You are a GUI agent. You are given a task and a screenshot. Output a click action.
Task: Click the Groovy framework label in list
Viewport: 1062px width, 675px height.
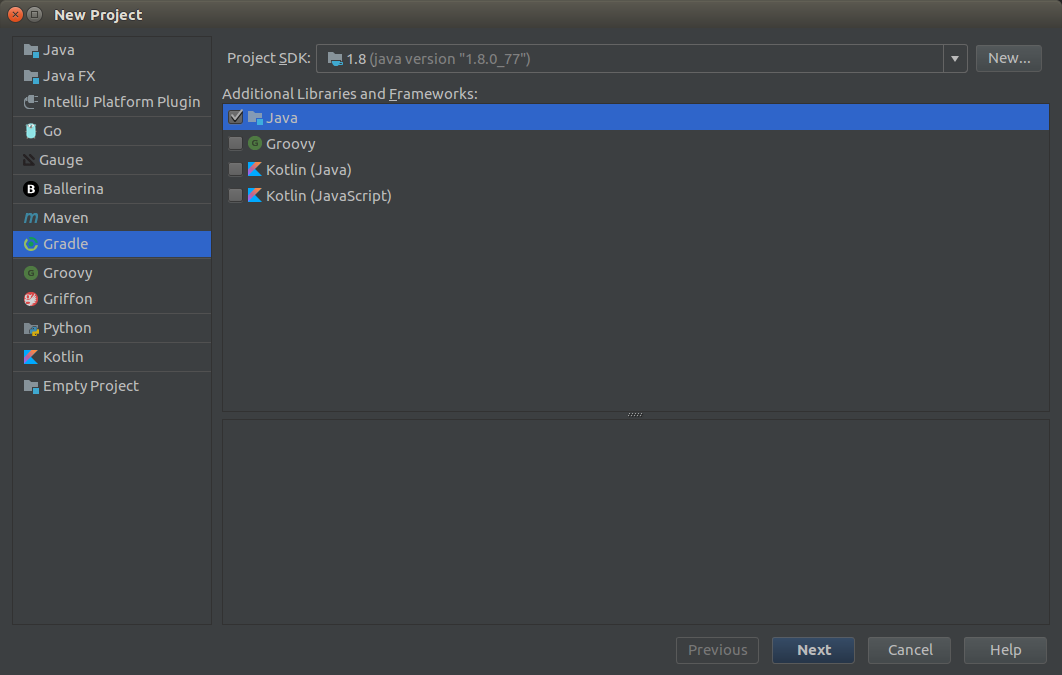(291, 144)
